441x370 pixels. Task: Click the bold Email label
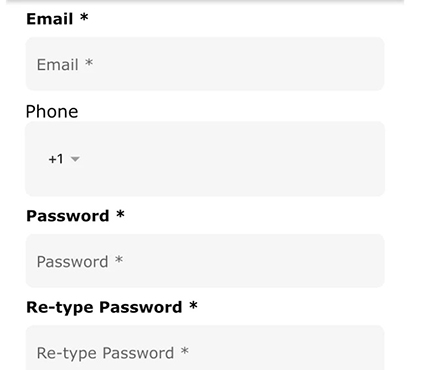pyautogui.click(x=50, y=19)
